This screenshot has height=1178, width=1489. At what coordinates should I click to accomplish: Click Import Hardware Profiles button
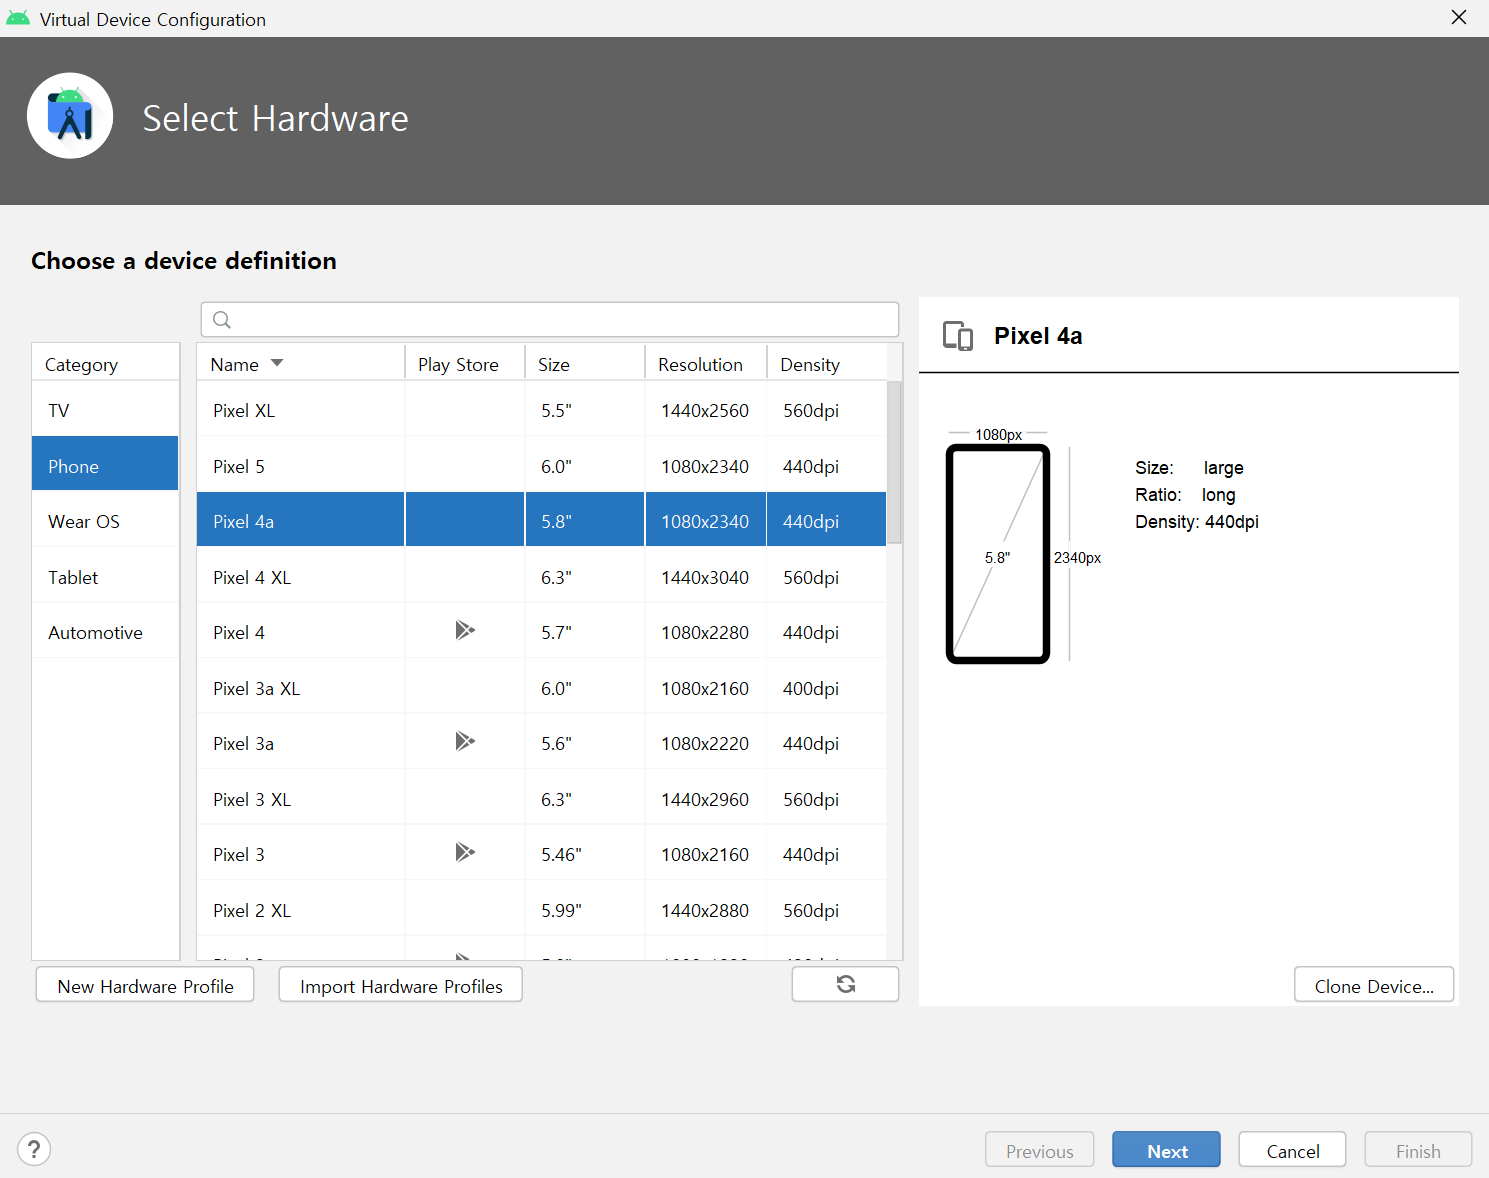[400, 985]
